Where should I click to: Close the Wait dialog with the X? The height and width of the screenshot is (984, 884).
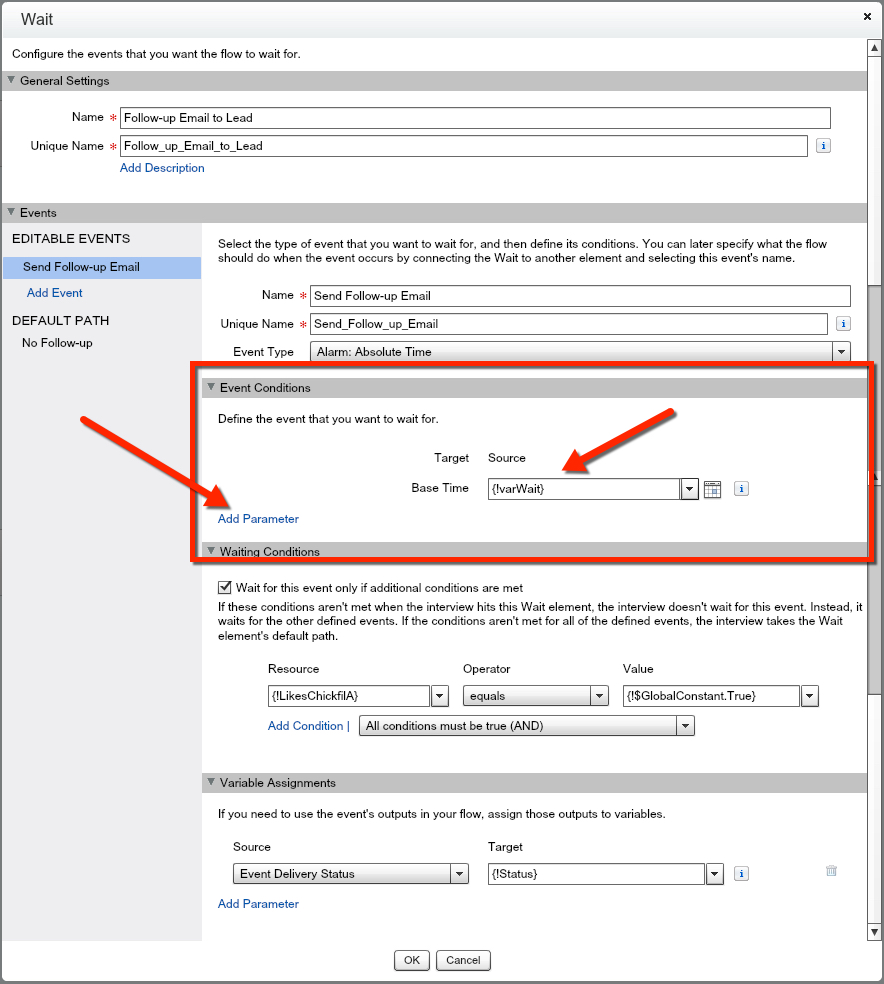point(866,17)
